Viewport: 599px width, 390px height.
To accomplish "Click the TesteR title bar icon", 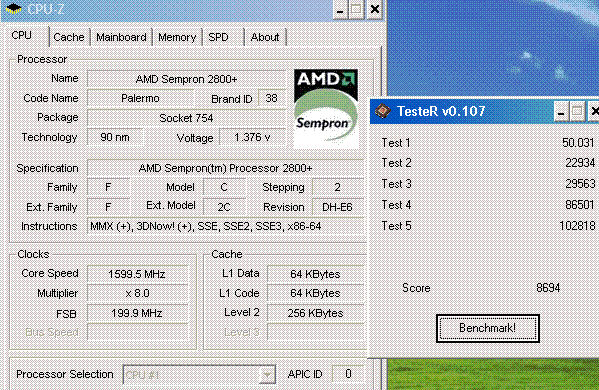I will (383, 111).
